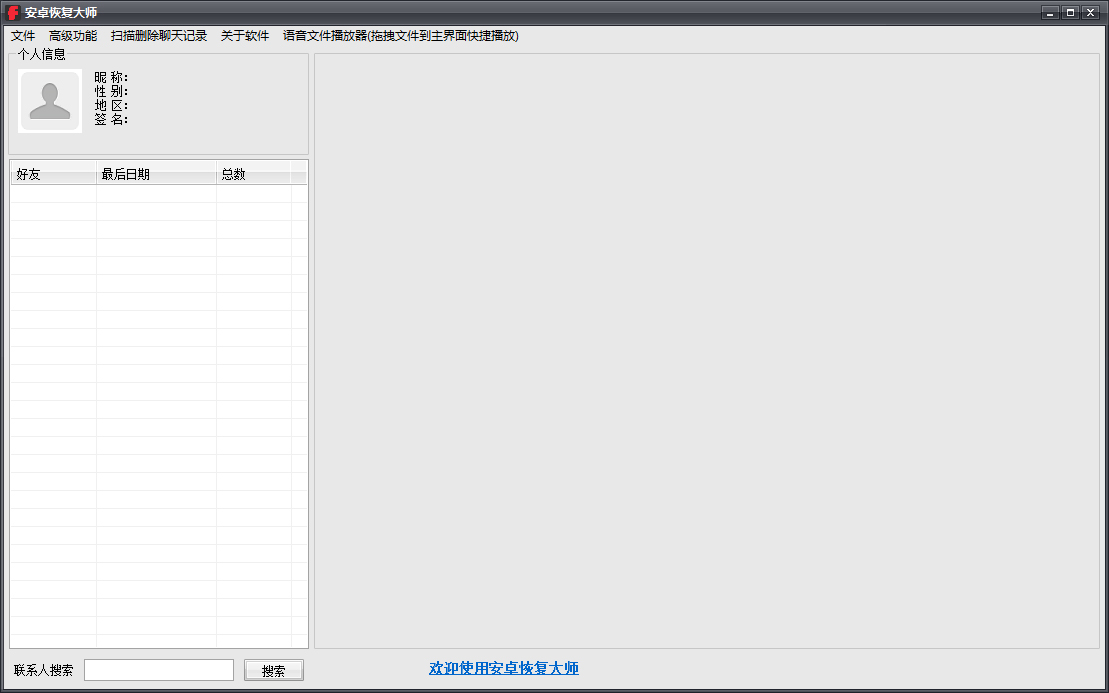Open the 文件 menu

[x=23, y=36]
